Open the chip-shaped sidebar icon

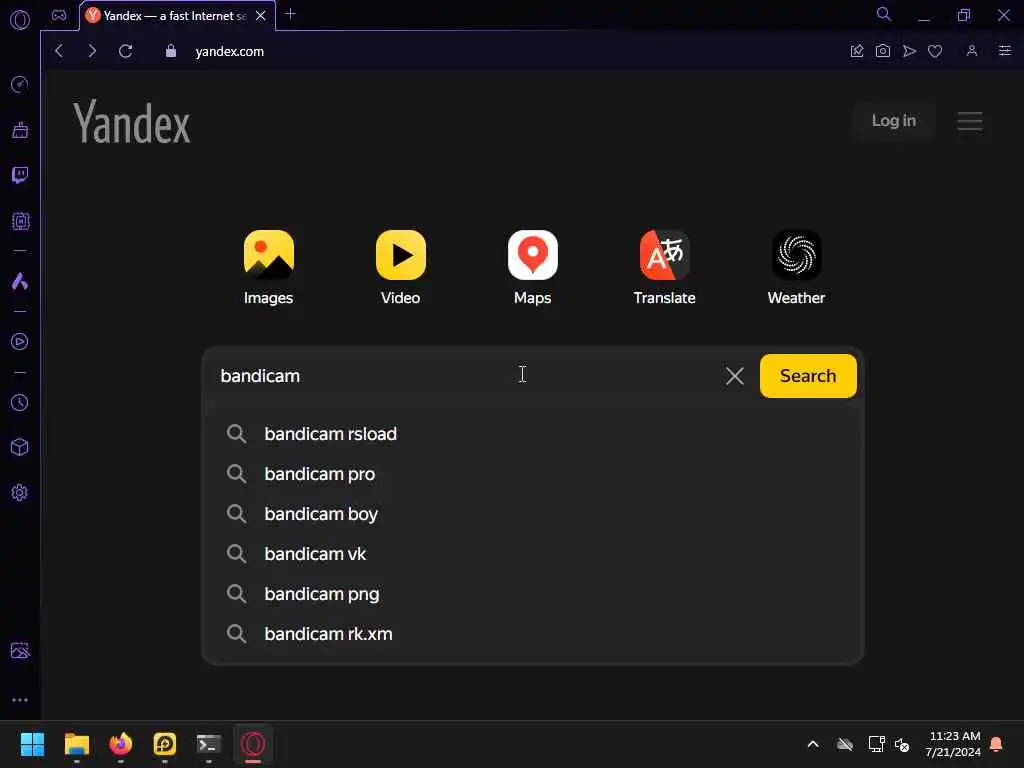(20, 221)
